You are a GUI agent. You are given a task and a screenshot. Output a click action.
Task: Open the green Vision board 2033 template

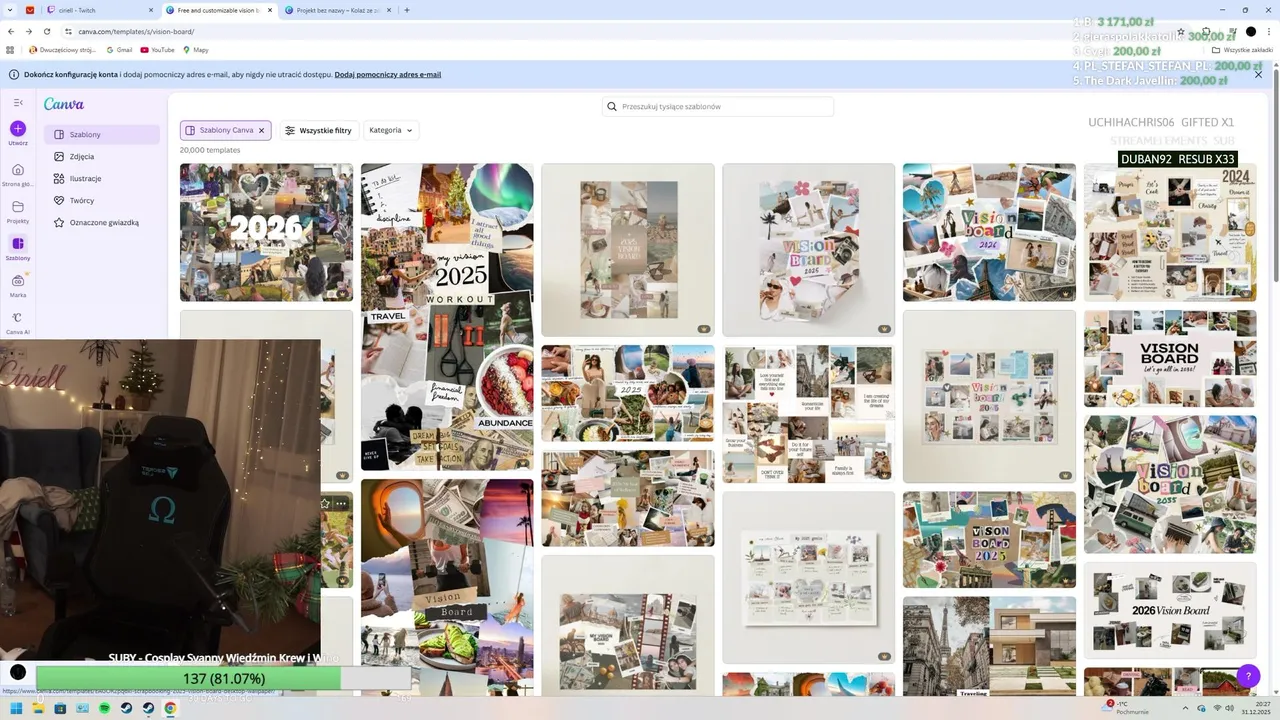(1170, 484)
